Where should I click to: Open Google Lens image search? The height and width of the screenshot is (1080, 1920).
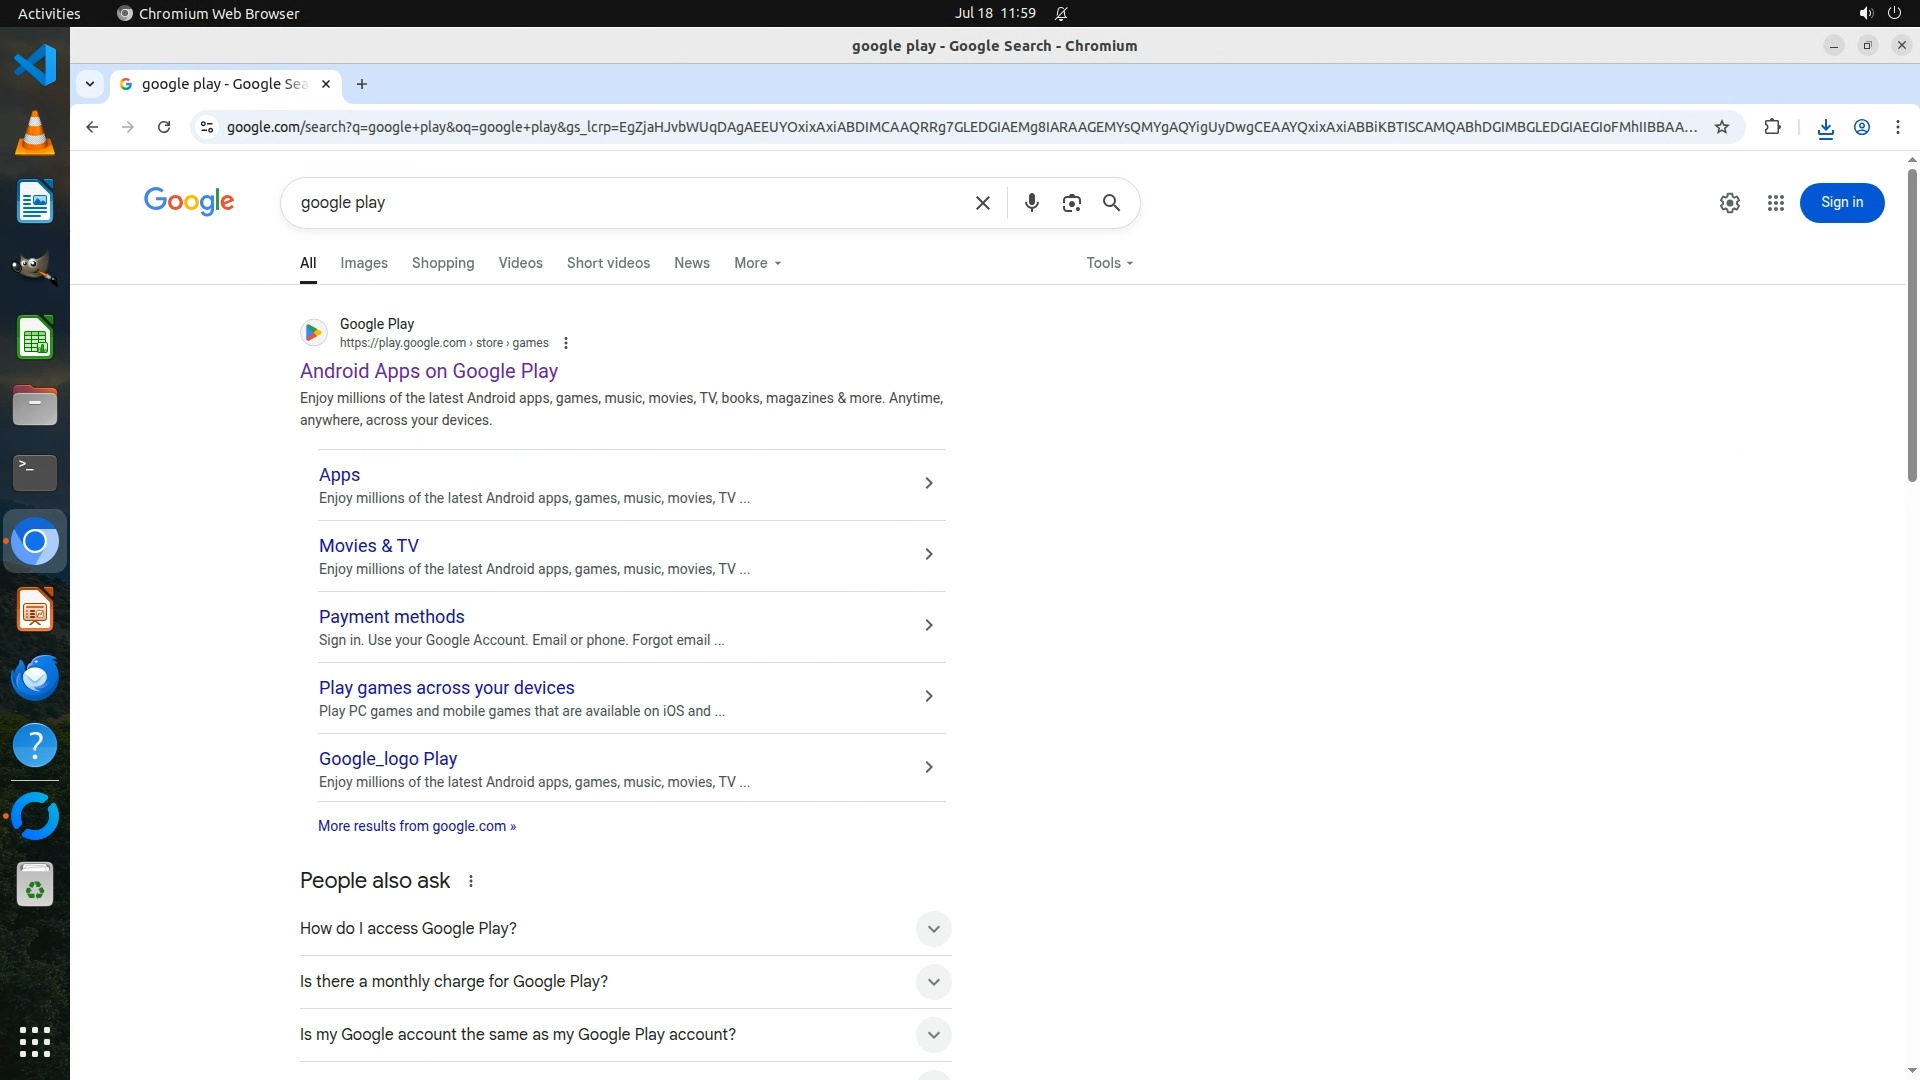pyautogui.click(x=1071, y=203)
